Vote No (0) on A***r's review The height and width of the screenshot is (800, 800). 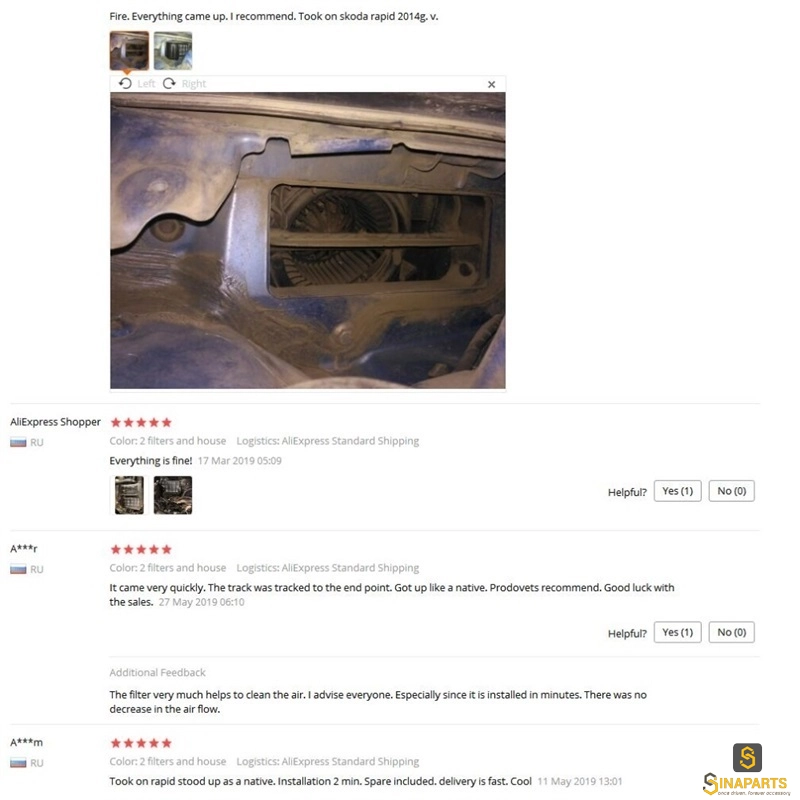point(732,632)
